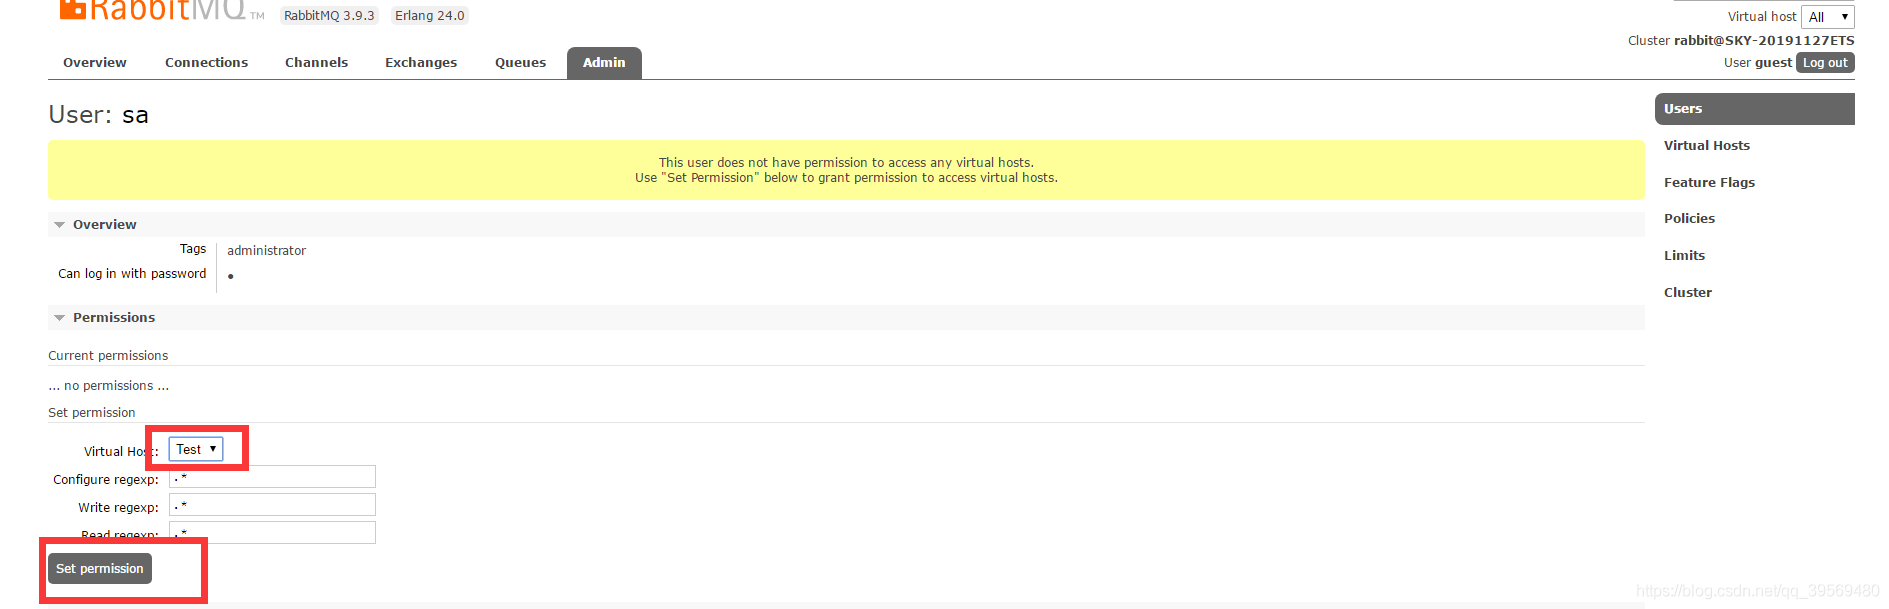Screen dimensions: 1889x609
Task: Choose virtual host in Test dropdown
Action: click(x=196, y=449)
